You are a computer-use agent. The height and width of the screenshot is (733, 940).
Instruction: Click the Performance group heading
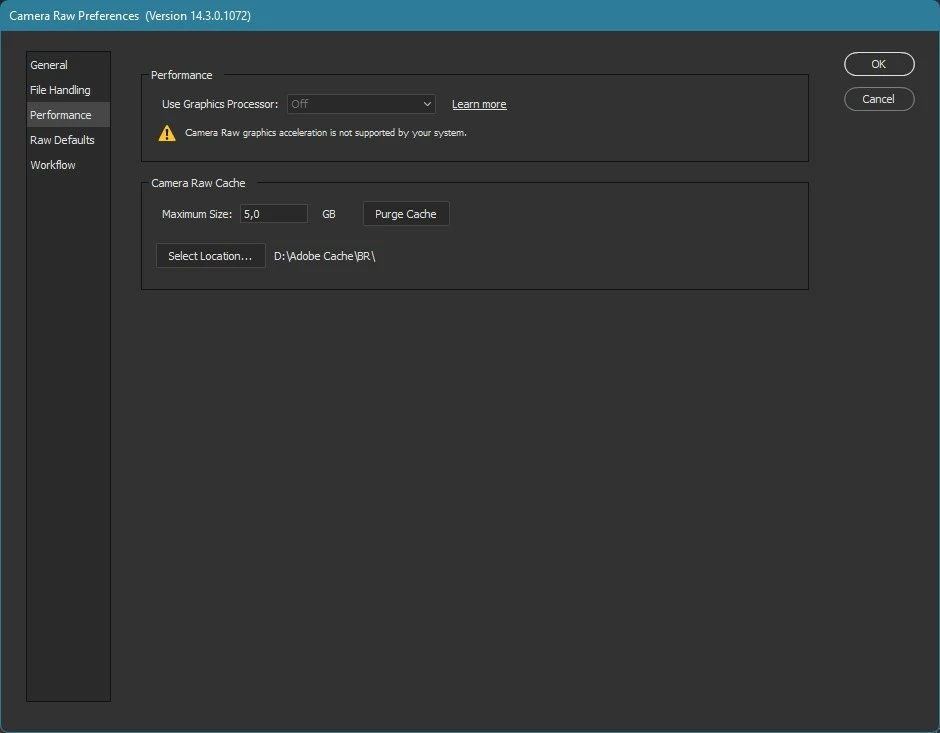tap(181, 75)
